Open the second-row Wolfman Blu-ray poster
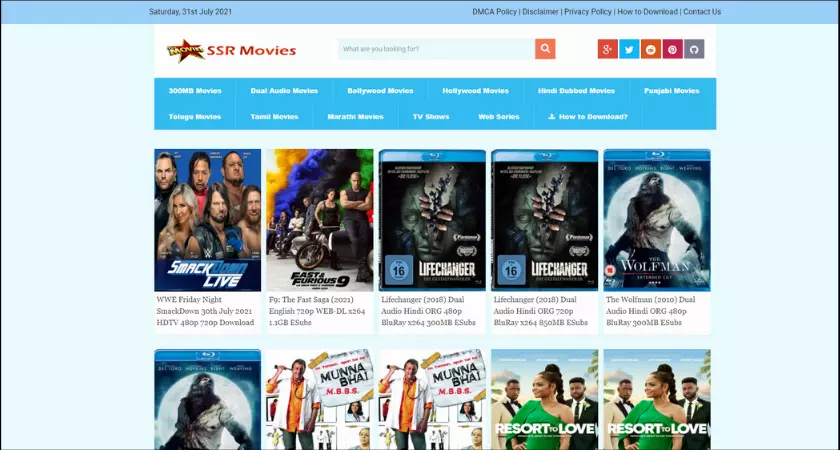 208,400
